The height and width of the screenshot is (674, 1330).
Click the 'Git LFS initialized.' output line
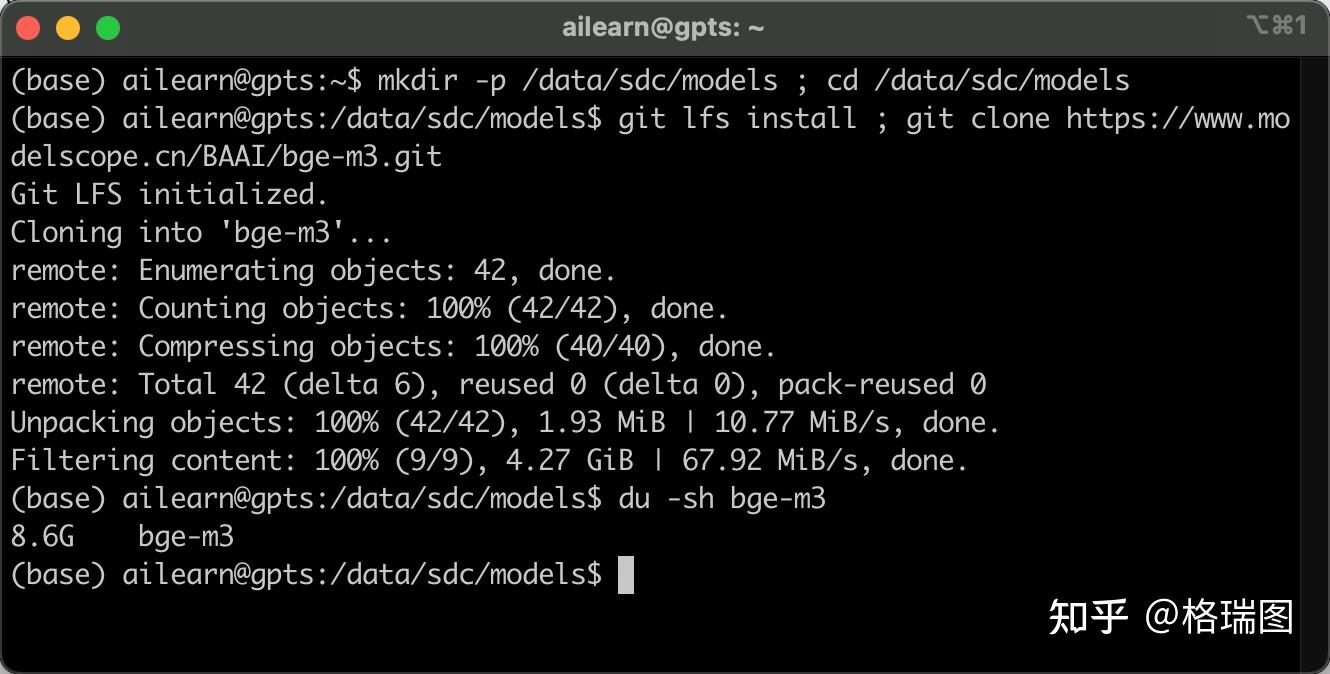(169, 194)
